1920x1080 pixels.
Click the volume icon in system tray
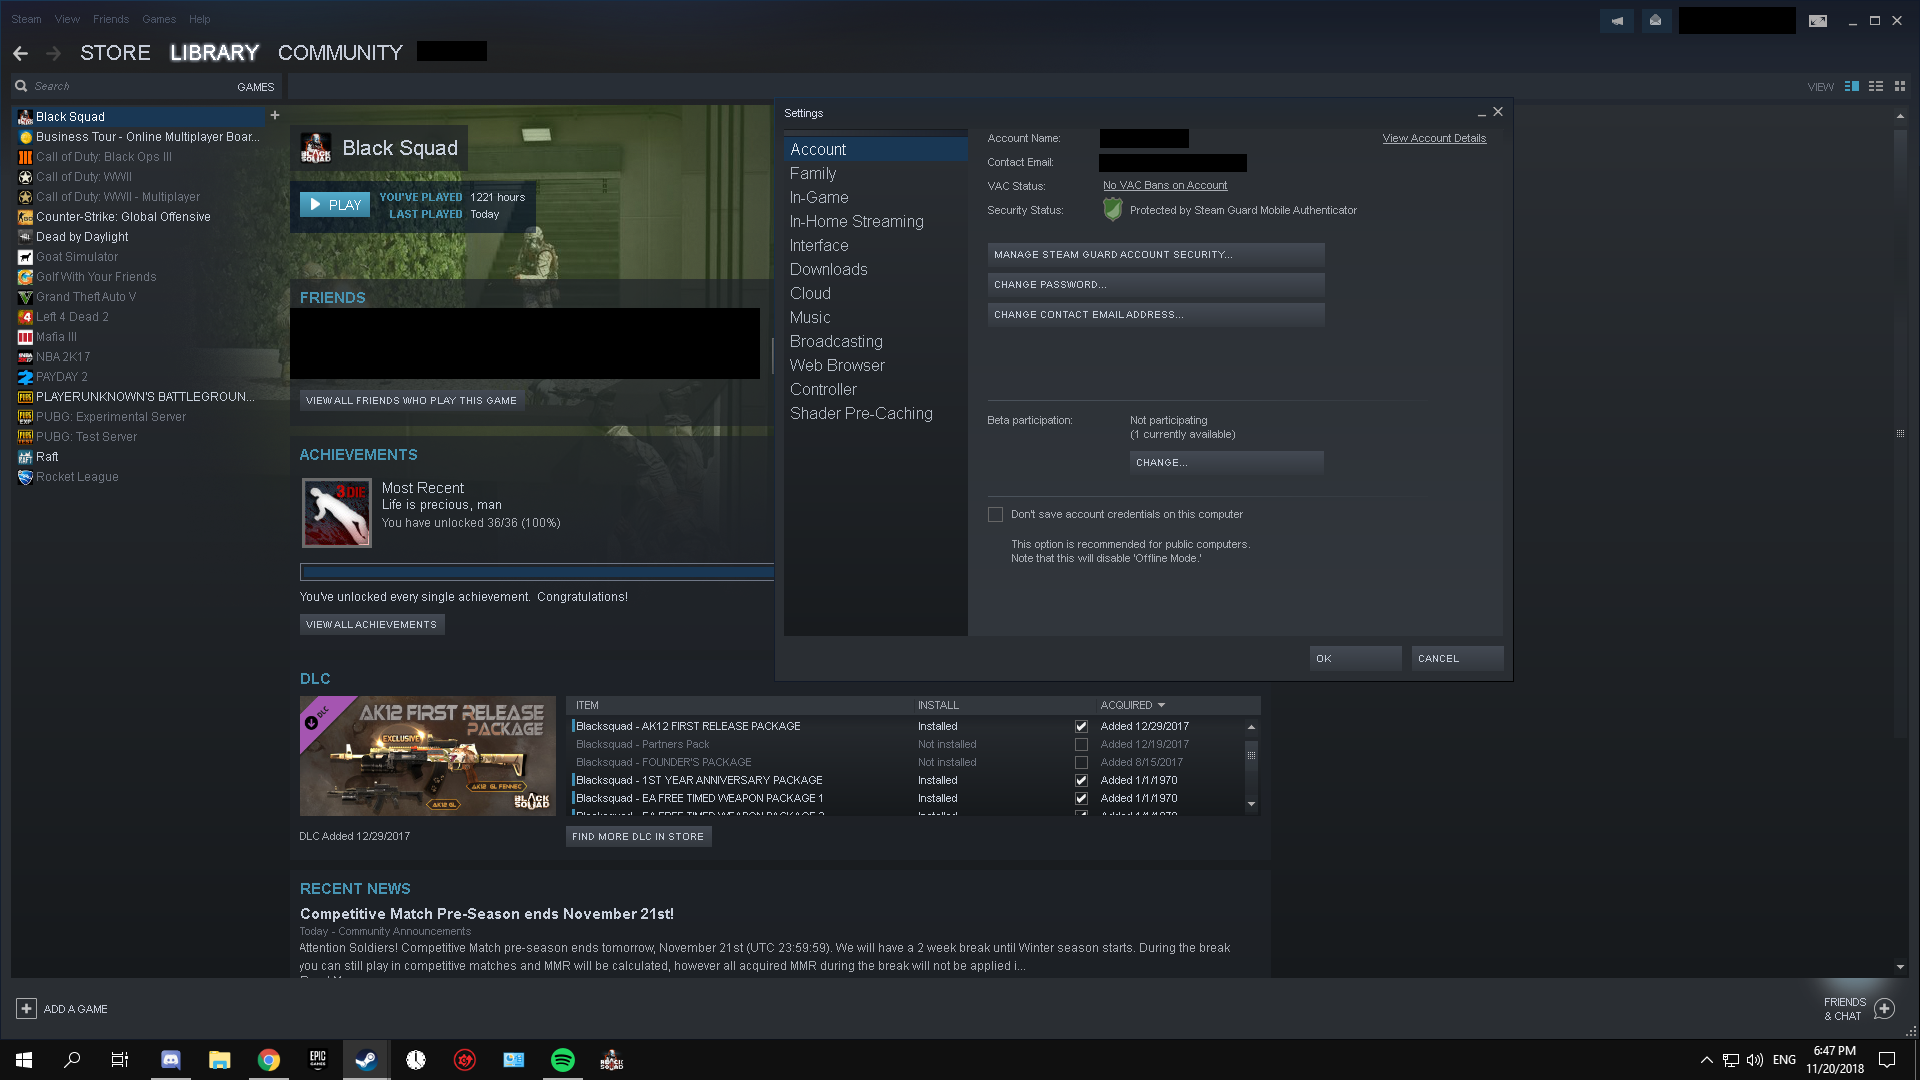[x=1755, y=1060]
